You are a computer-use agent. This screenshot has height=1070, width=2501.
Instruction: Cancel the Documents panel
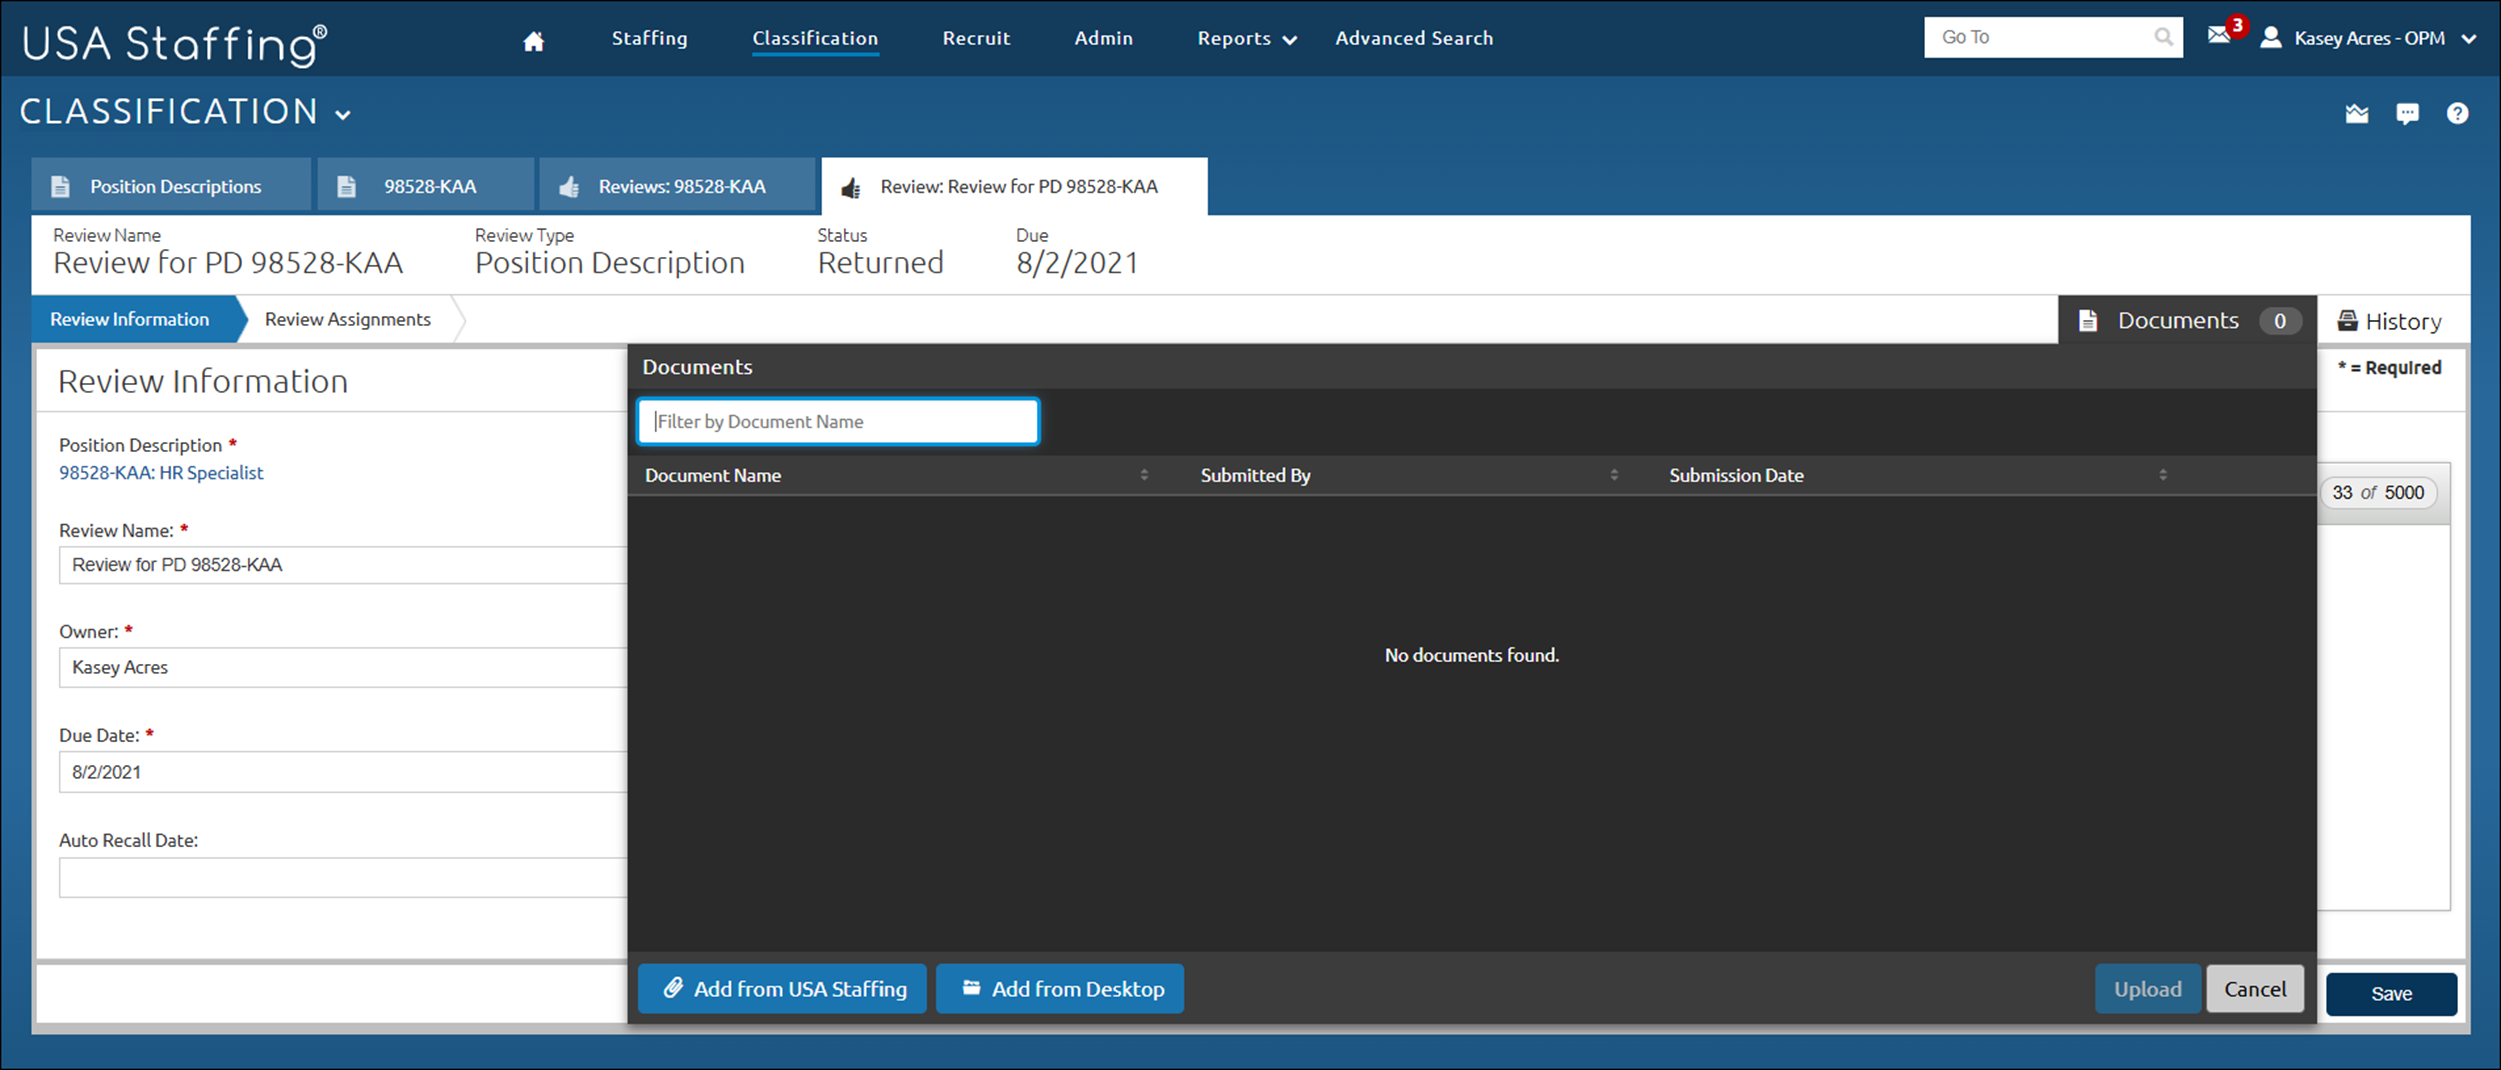pyautogui.click(x=2255, y=989)
